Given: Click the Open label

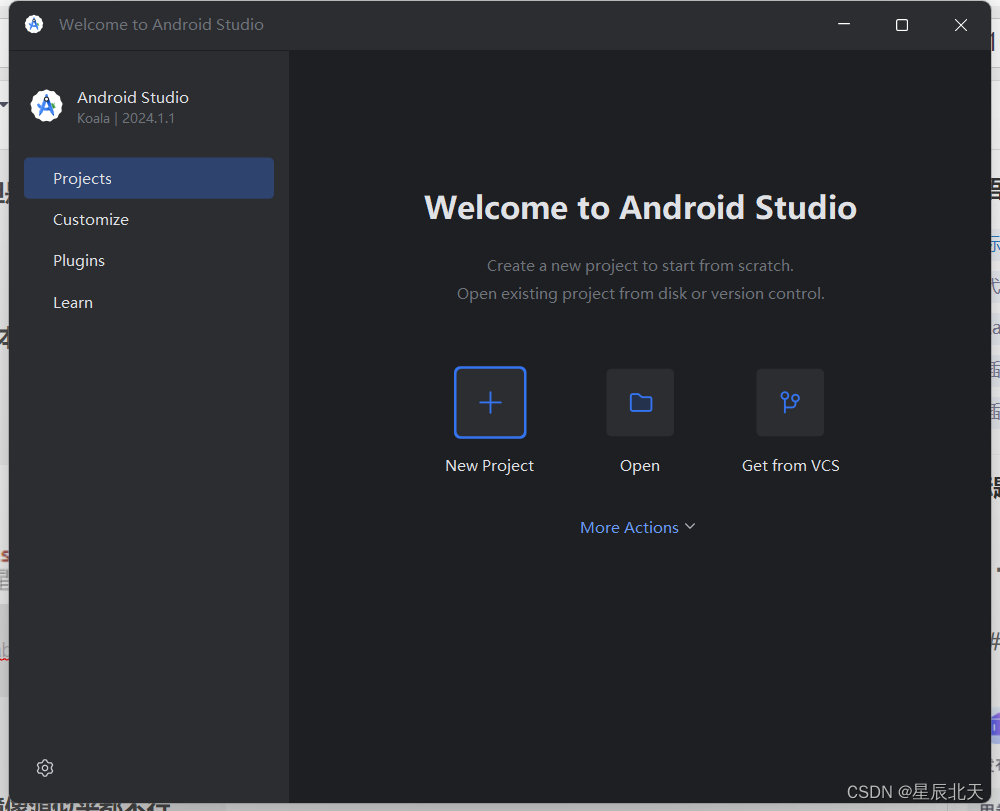Looking at the screenshot, I should [x=640, y=466].
